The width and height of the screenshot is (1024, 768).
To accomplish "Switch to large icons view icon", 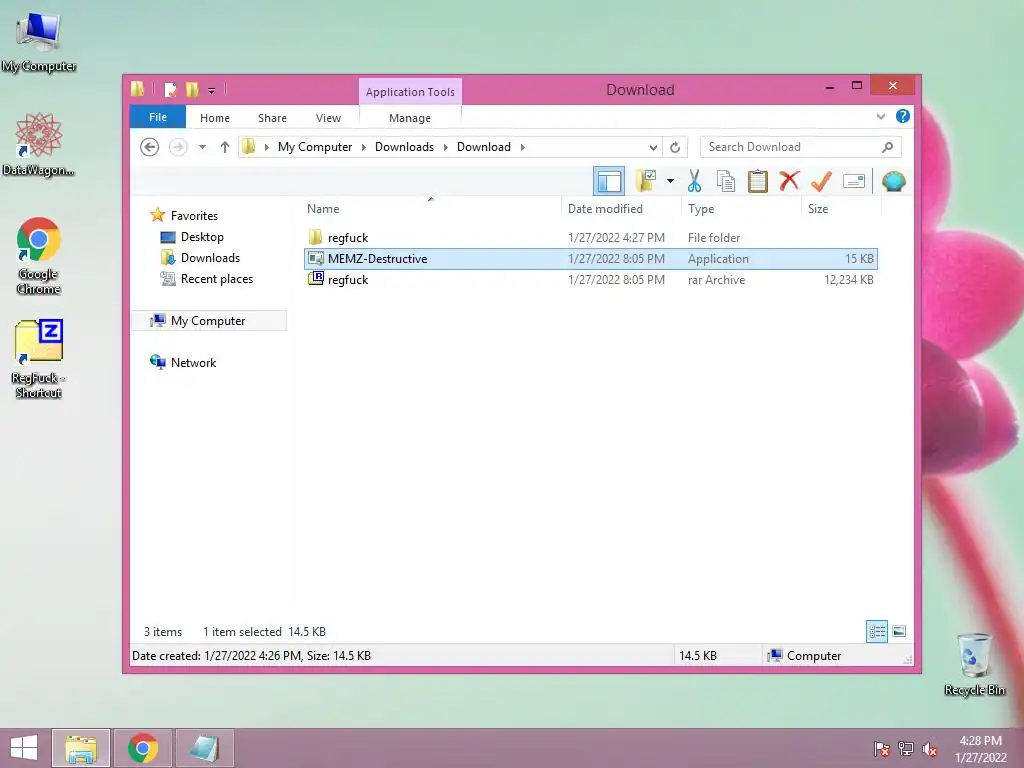I will 899,632.
